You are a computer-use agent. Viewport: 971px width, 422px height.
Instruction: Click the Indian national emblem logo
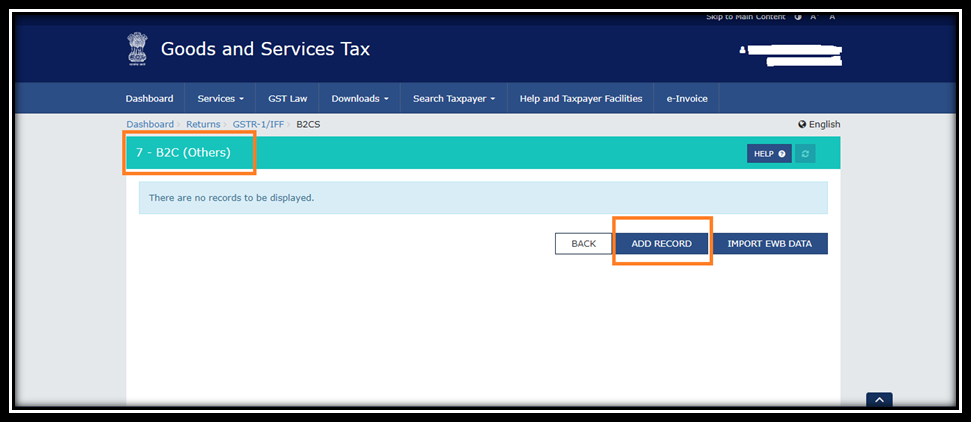point(137,50)
